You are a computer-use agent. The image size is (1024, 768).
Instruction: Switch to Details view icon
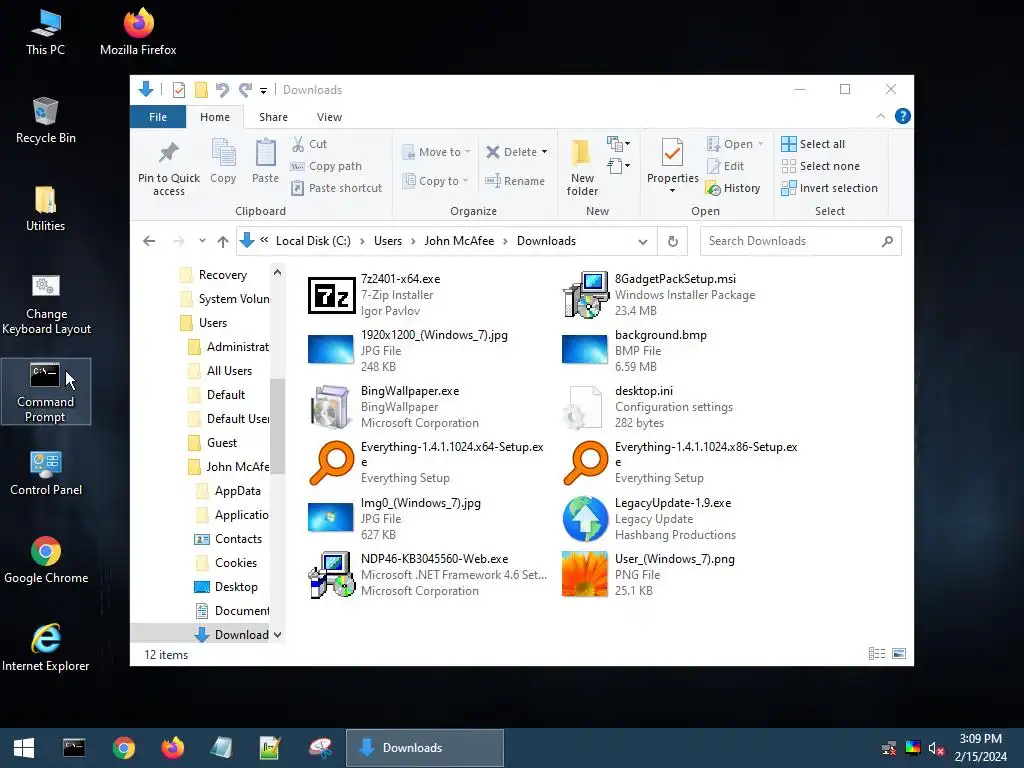coord(876,654)
